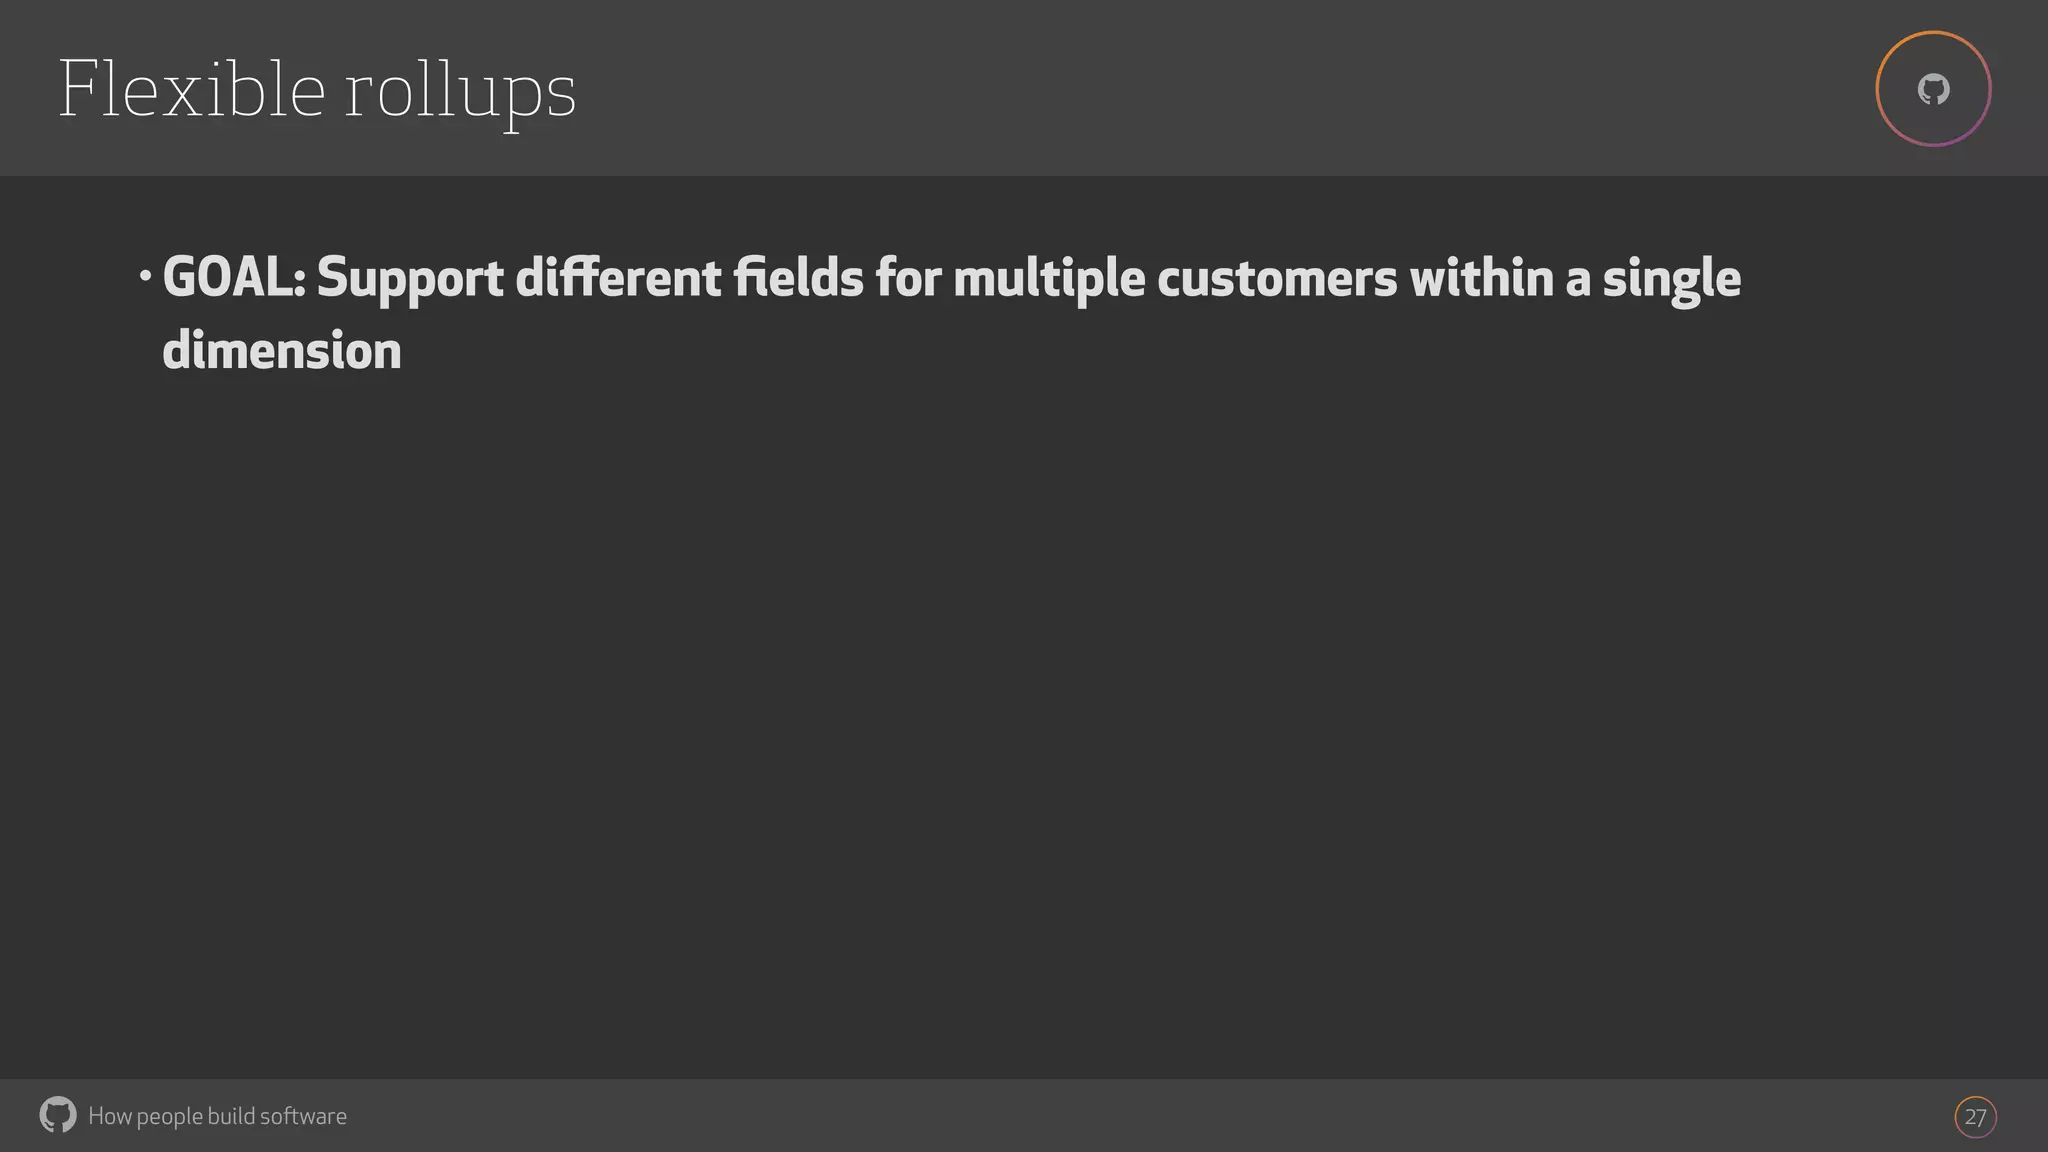Click the word "GOAL:" in the bullet
2048x1152 pixels.
click(x=234, y=277)
